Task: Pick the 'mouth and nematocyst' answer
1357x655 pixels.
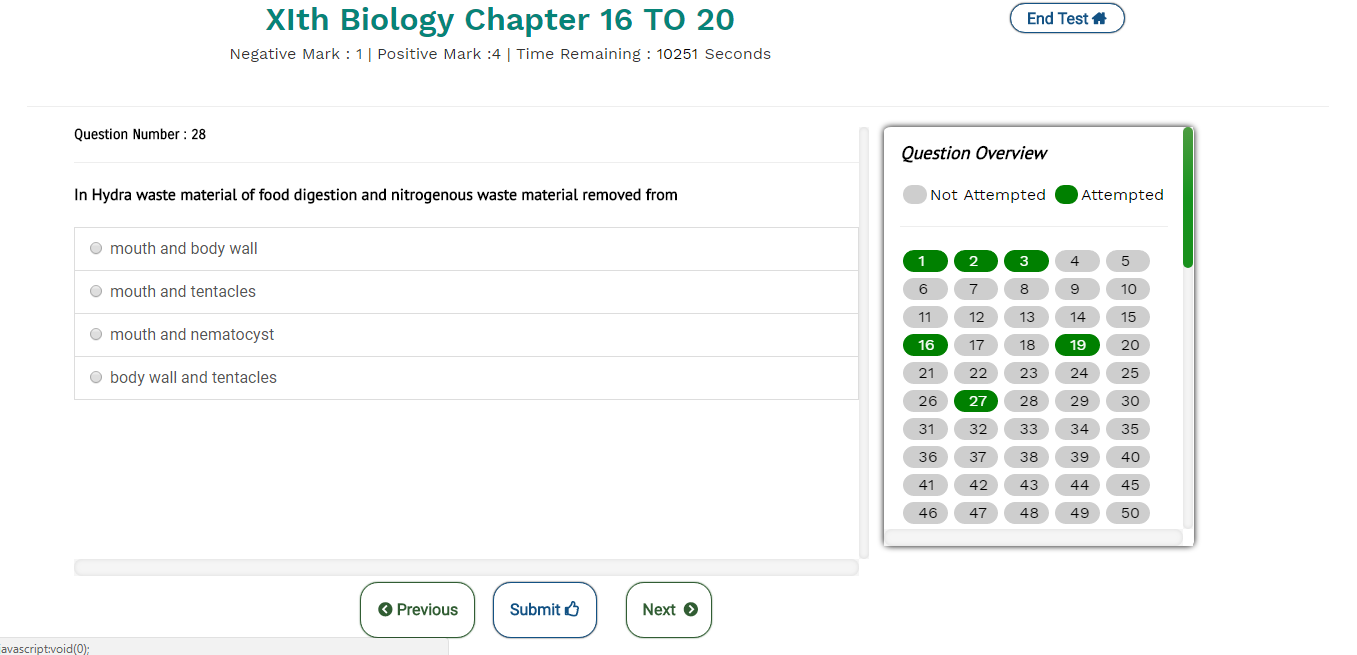Action: coord(96,335)
